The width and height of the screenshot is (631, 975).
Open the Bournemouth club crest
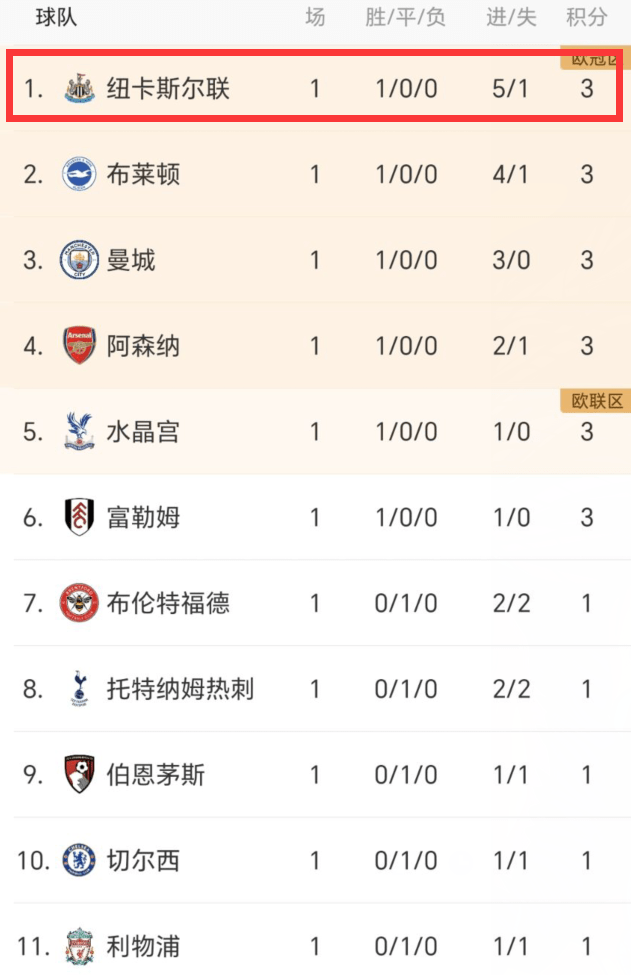click(80, 774)
